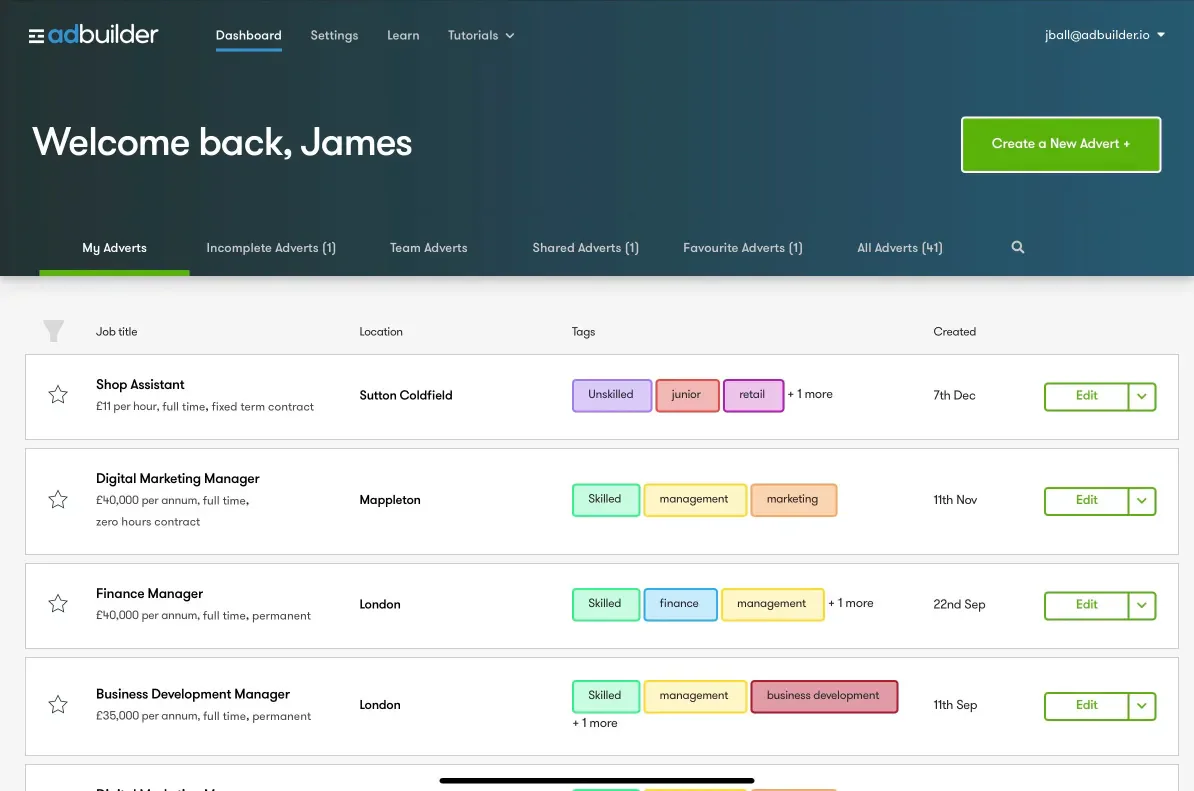Edit the Business Development Manager advert
Screen dimensions: 1194x791
click(1085, 706)
